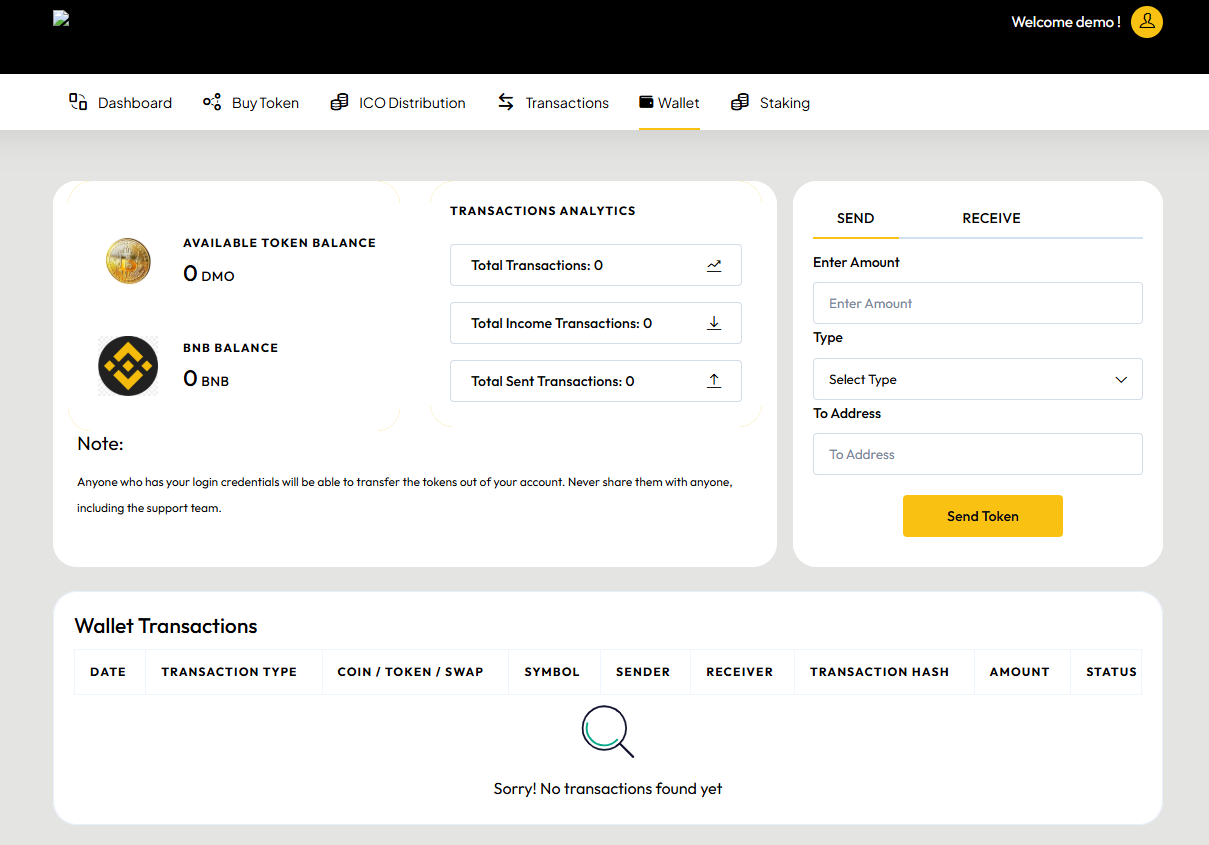1209x845 pixels.
Task: Select the SEND tab
Action: coord(855,218)
